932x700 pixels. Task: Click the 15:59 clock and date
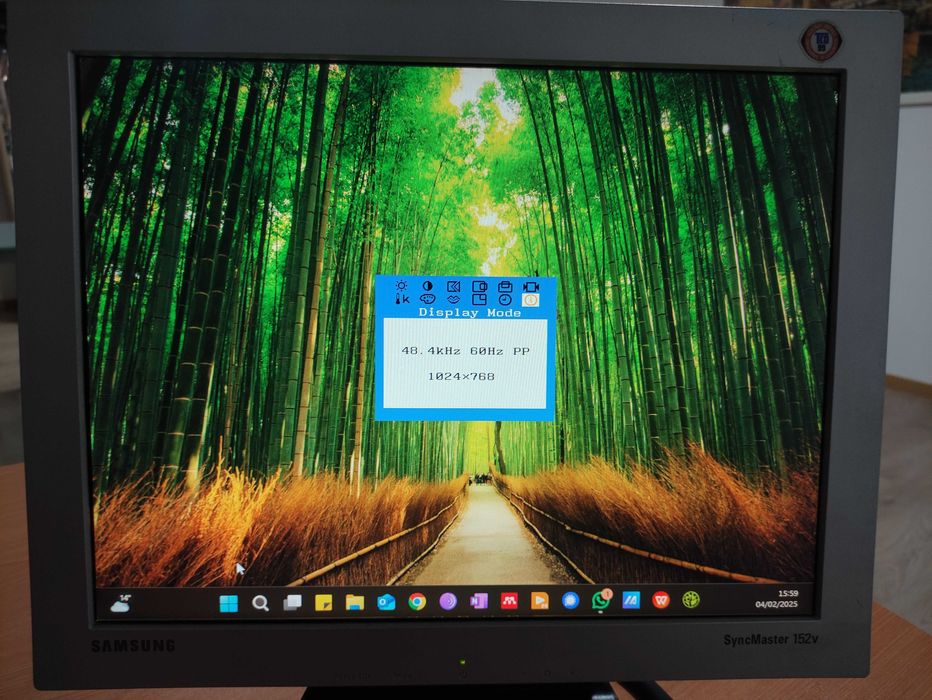pos(777,599)
